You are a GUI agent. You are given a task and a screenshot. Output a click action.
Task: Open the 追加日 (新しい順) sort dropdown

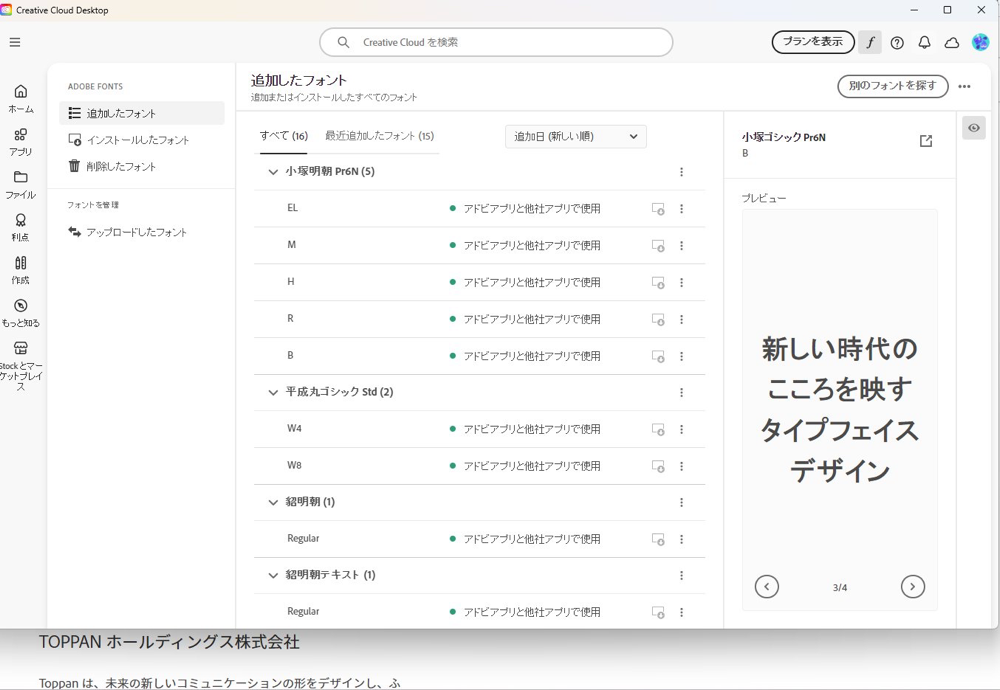576,136
